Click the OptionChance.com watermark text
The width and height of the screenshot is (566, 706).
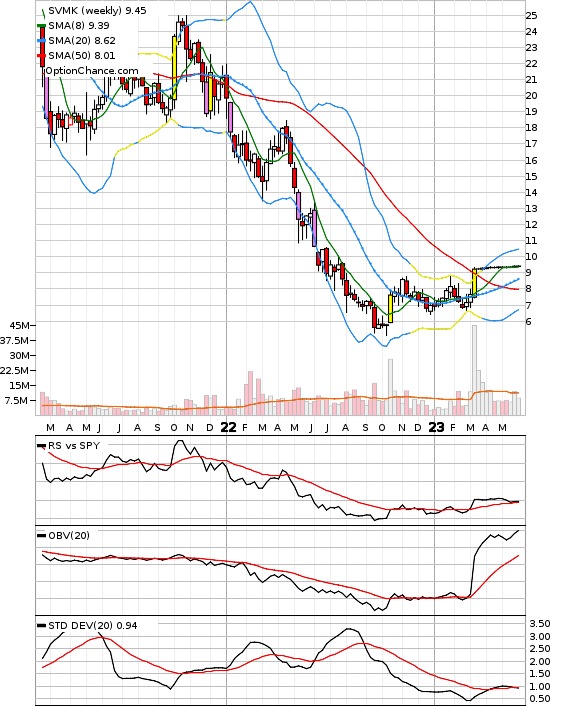[92, 71]
